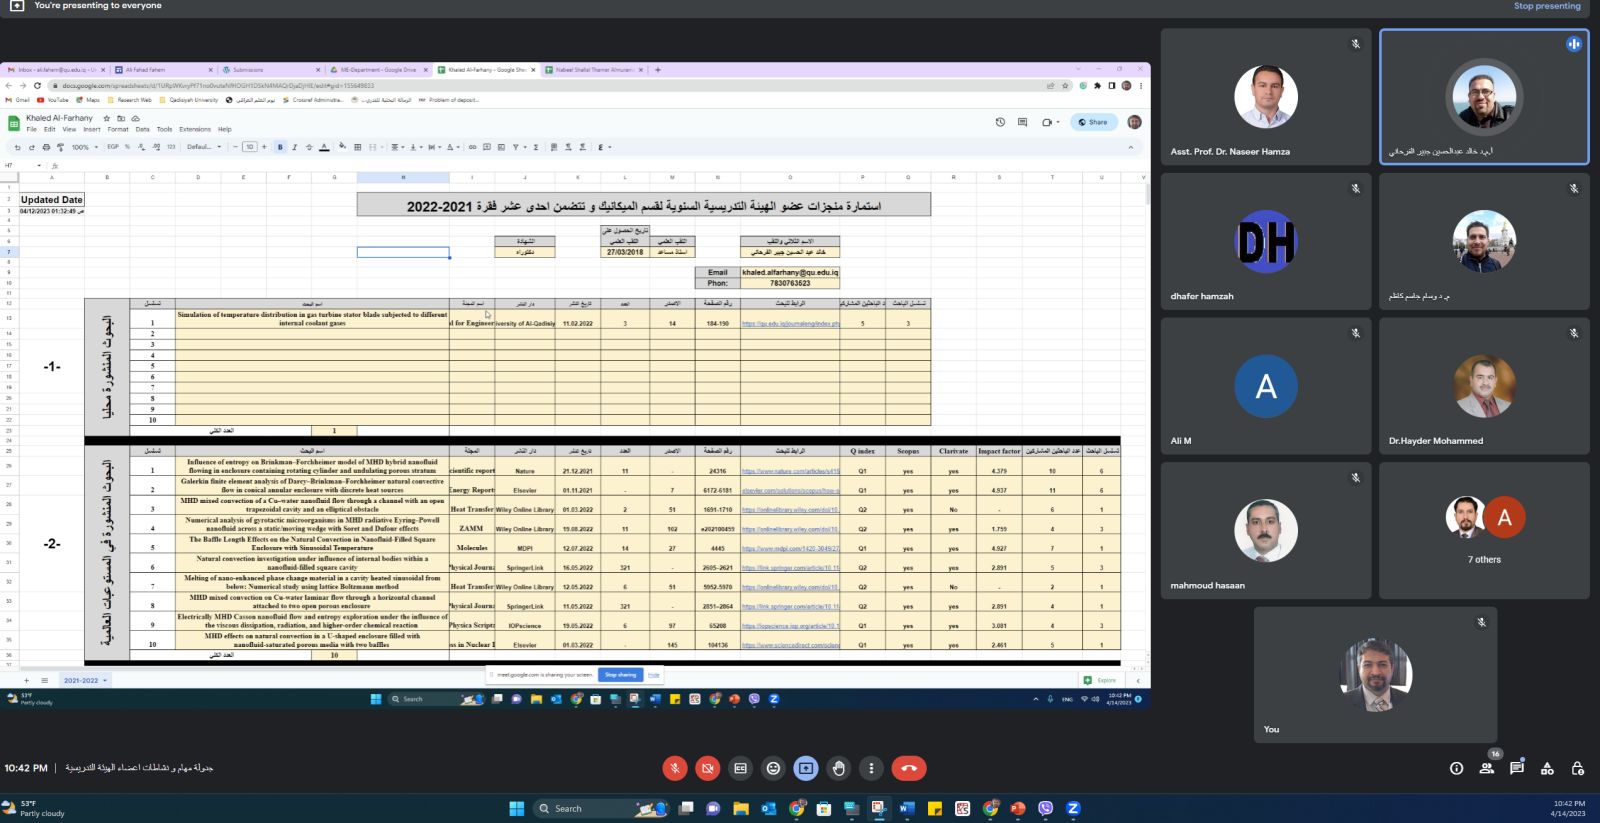Click the font size field showing 10
The image size is (1600, 823).
(x=250, y=147)
